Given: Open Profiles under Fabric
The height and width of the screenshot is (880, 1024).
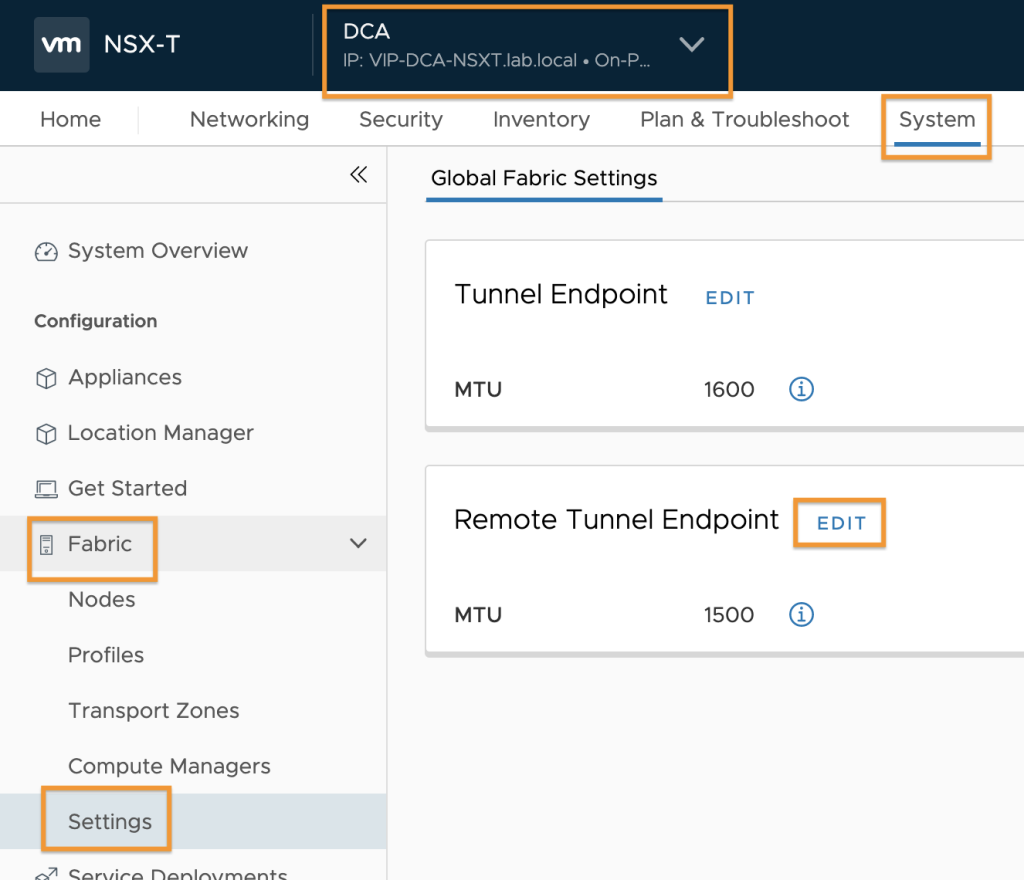Looking at the screenshot, I should [x=106, y=655].
